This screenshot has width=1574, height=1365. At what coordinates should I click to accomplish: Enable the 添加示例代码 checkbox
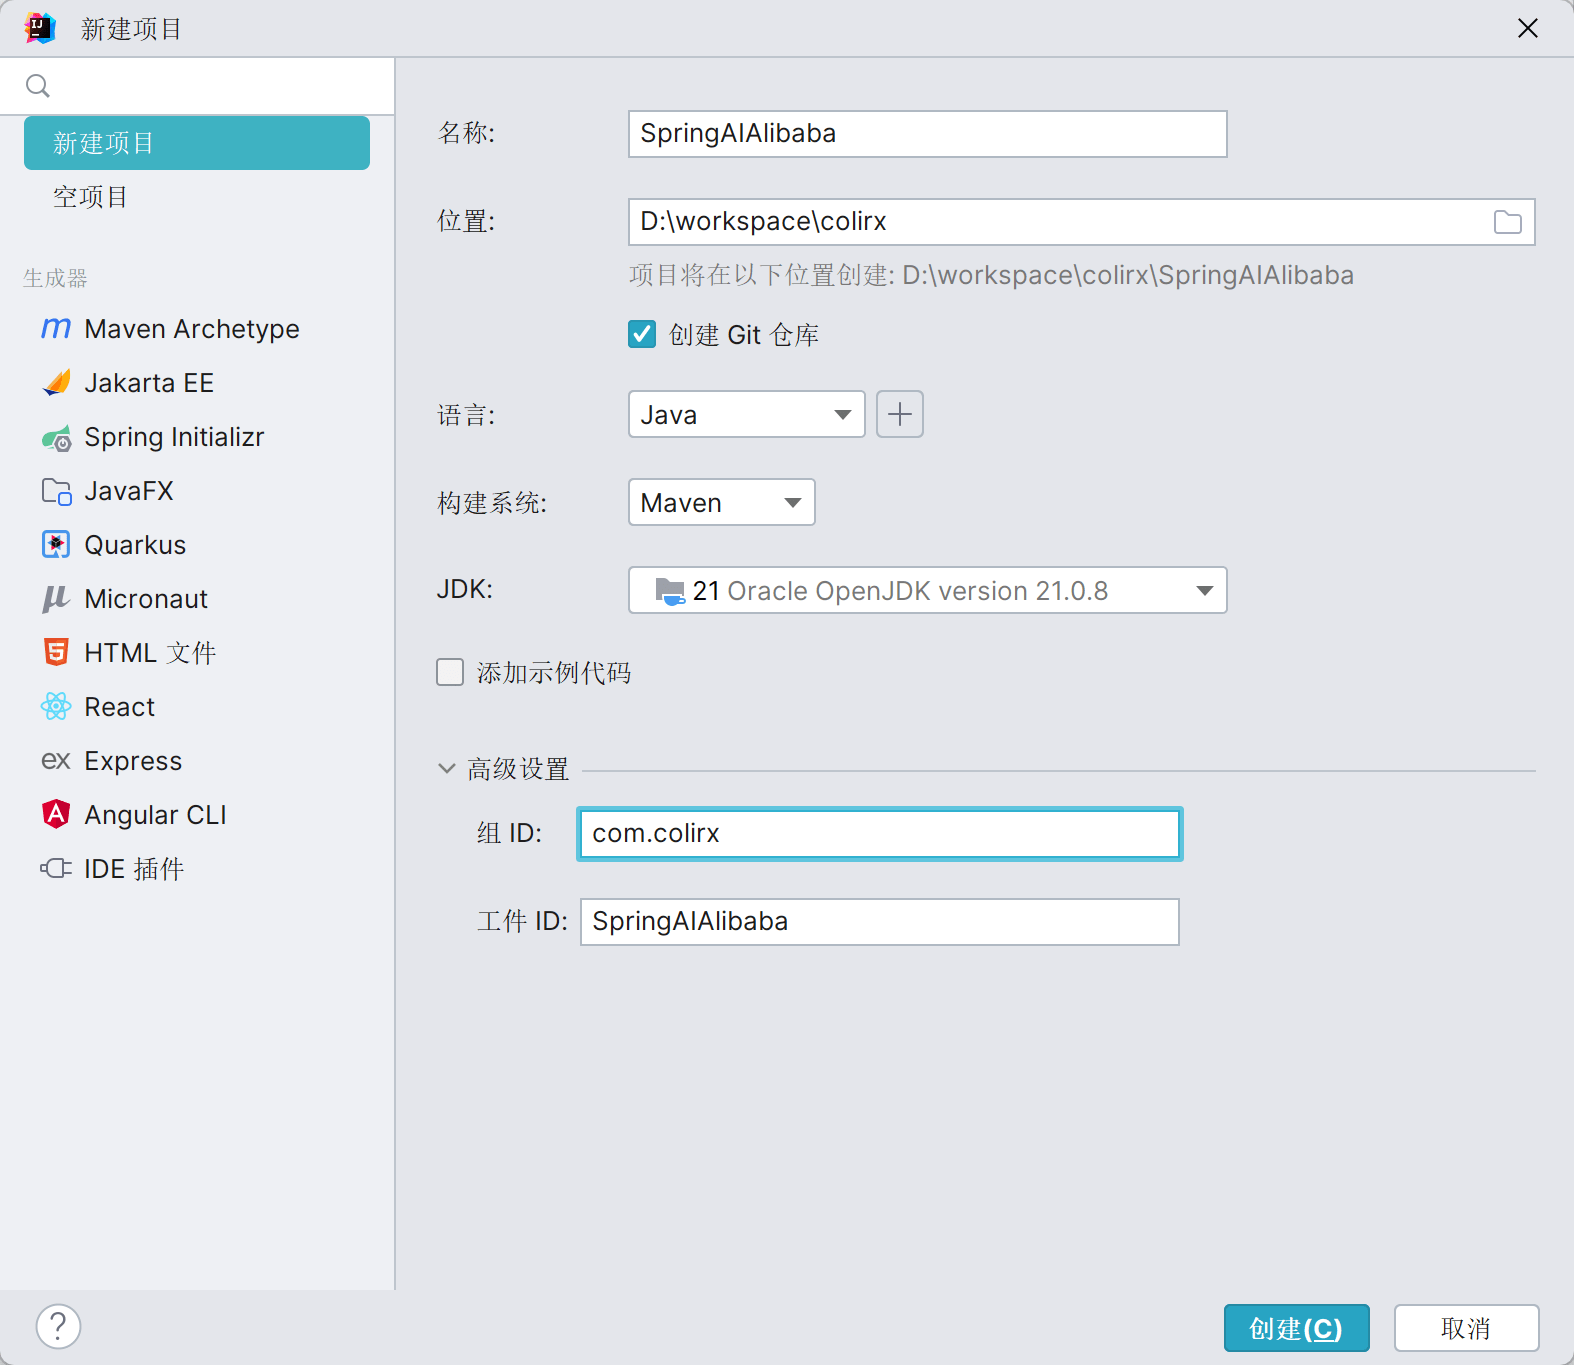click(x=450, y=672)
